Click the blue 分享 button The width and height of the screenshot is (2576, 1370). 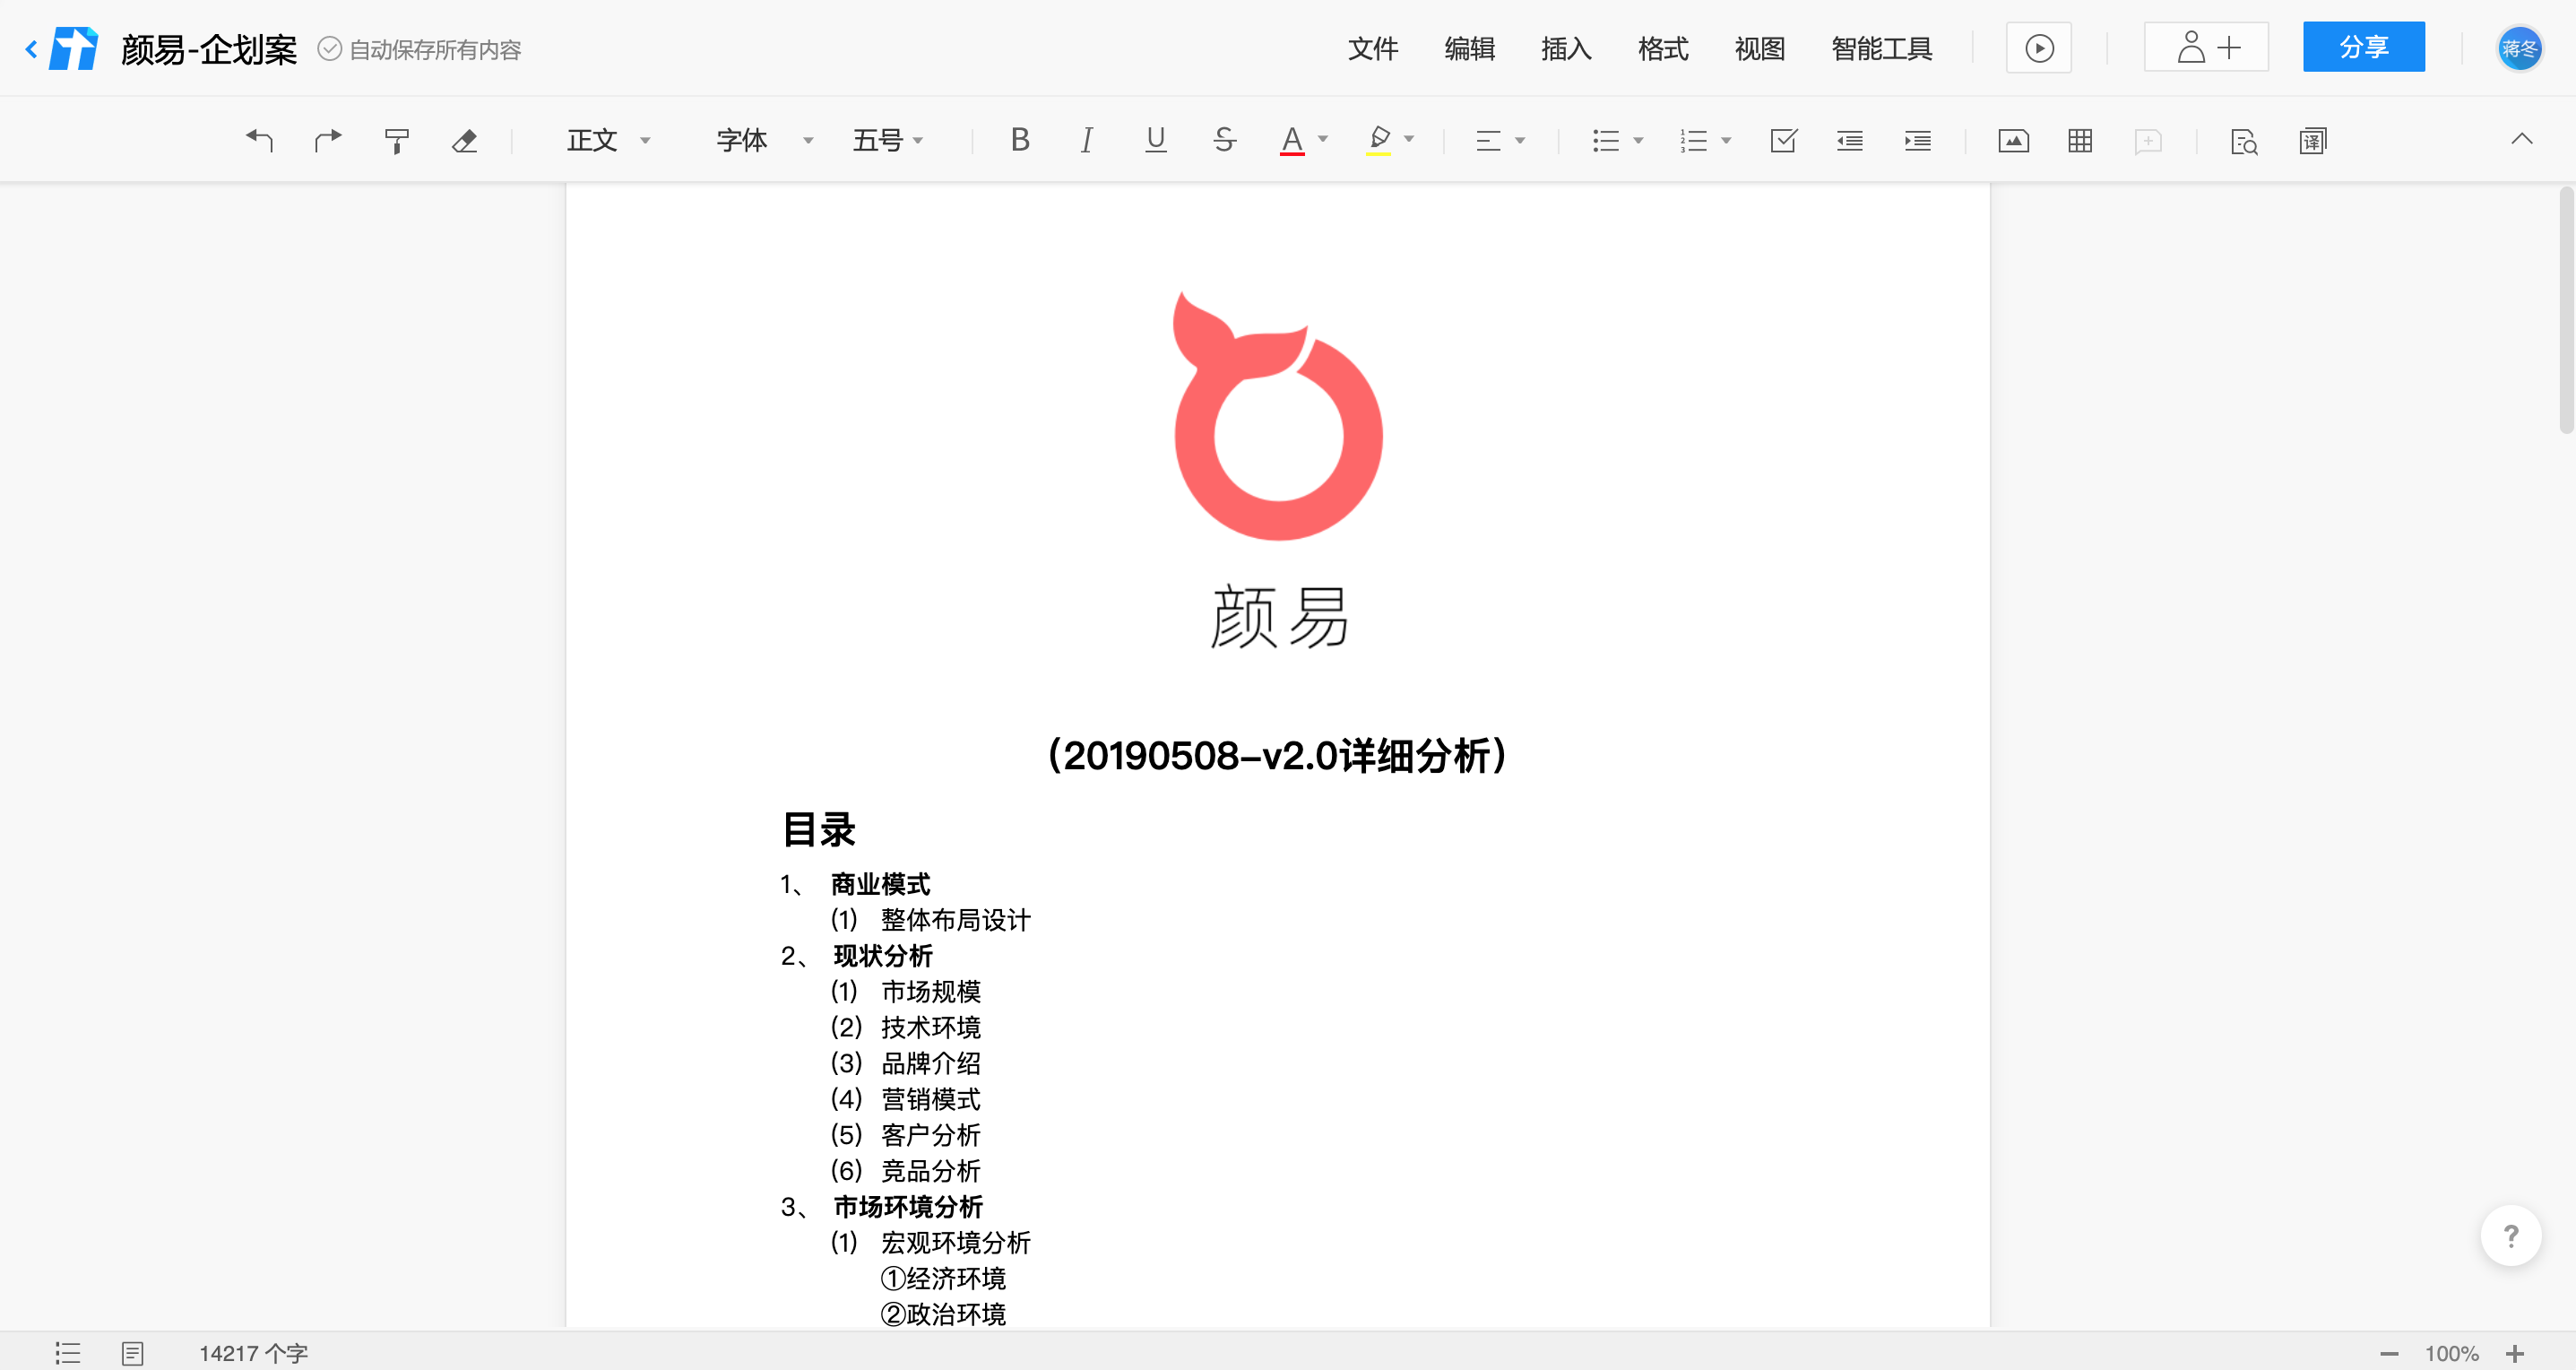pos(2363,47)
